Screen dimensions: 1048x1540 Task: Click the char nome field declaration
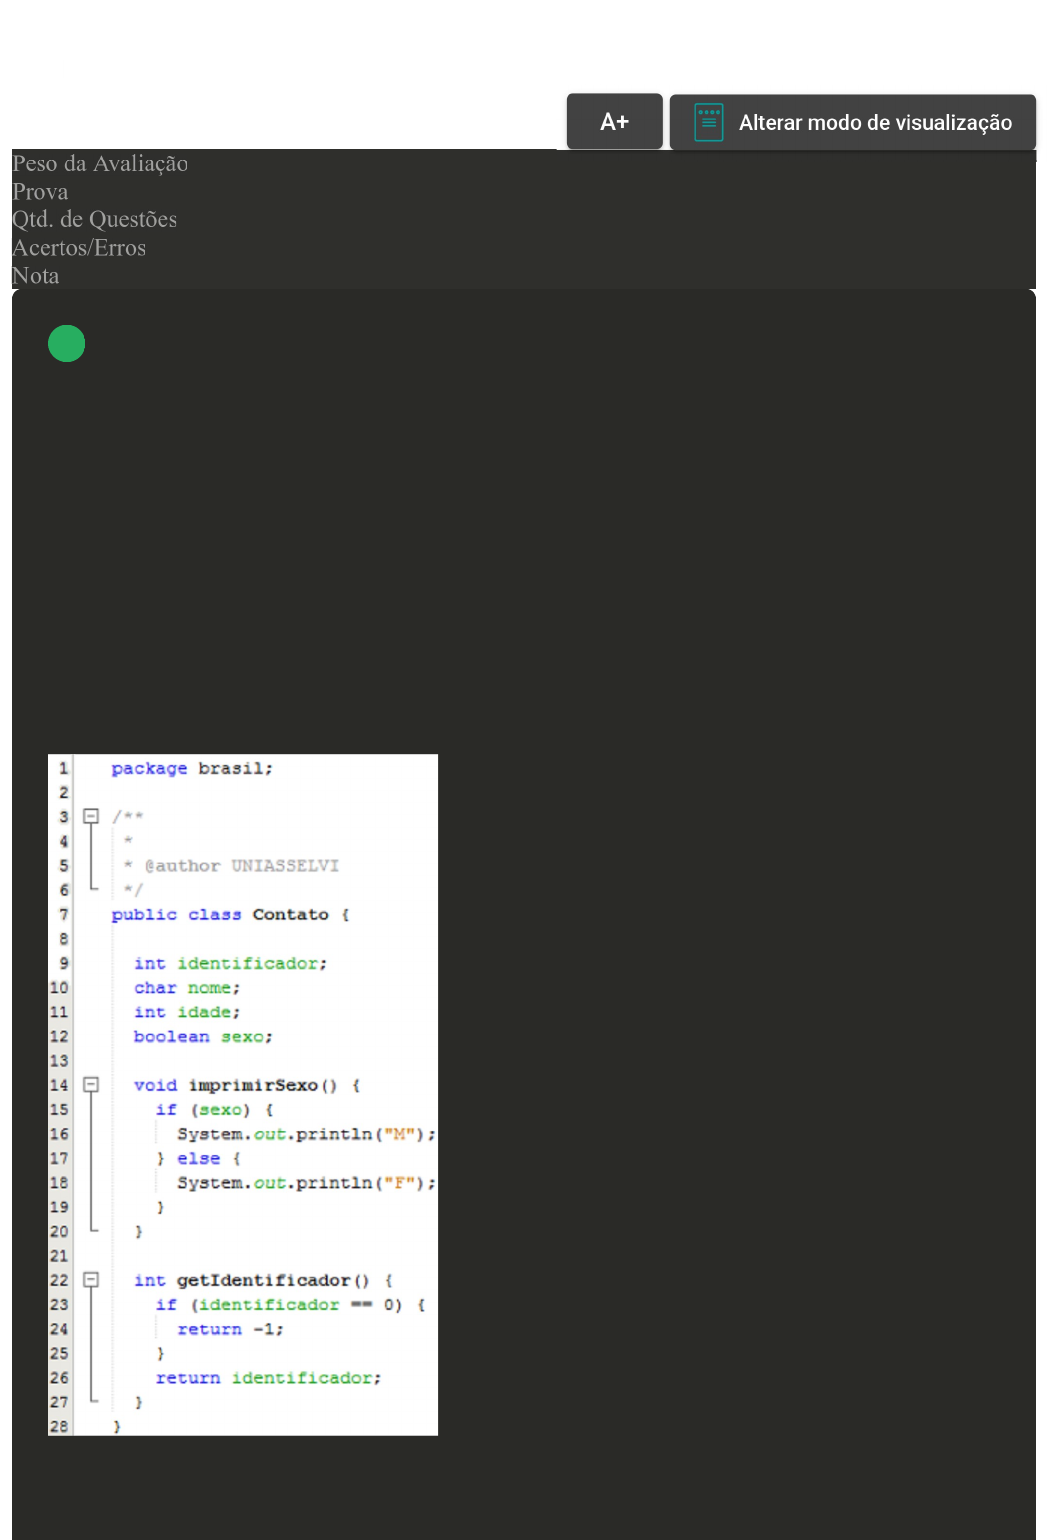(x=187, y=987)
